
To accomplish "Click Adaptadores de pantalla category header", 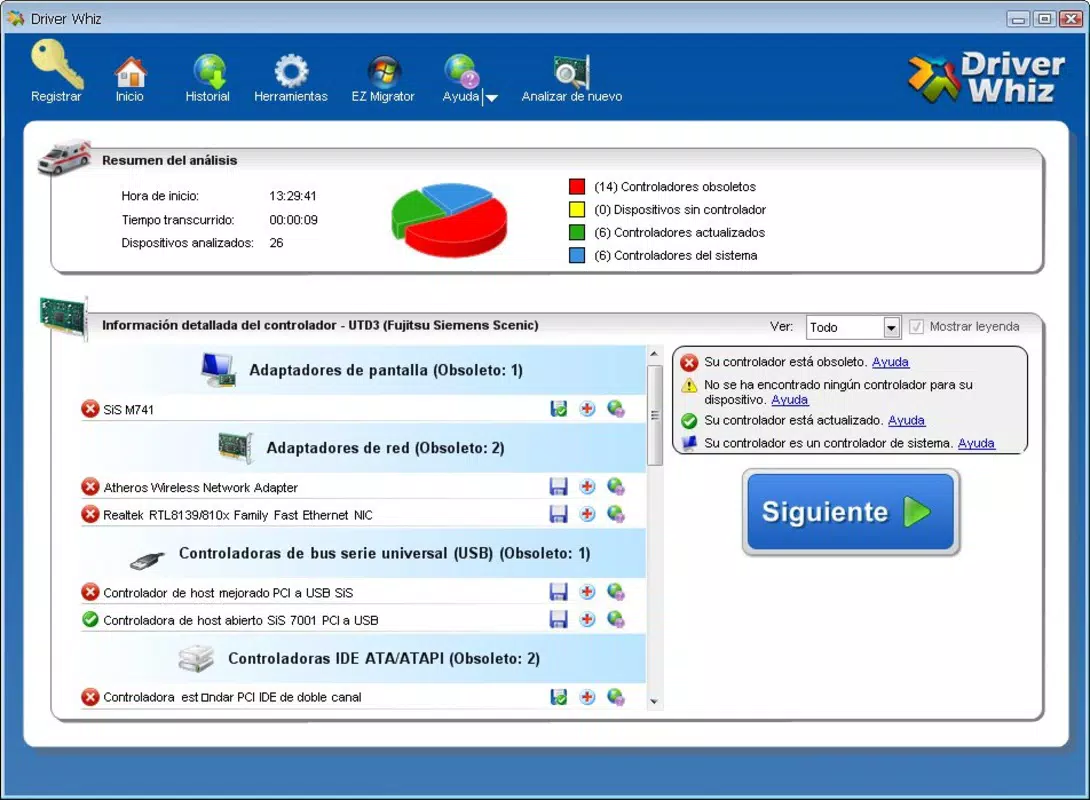I will click(363, 370).
